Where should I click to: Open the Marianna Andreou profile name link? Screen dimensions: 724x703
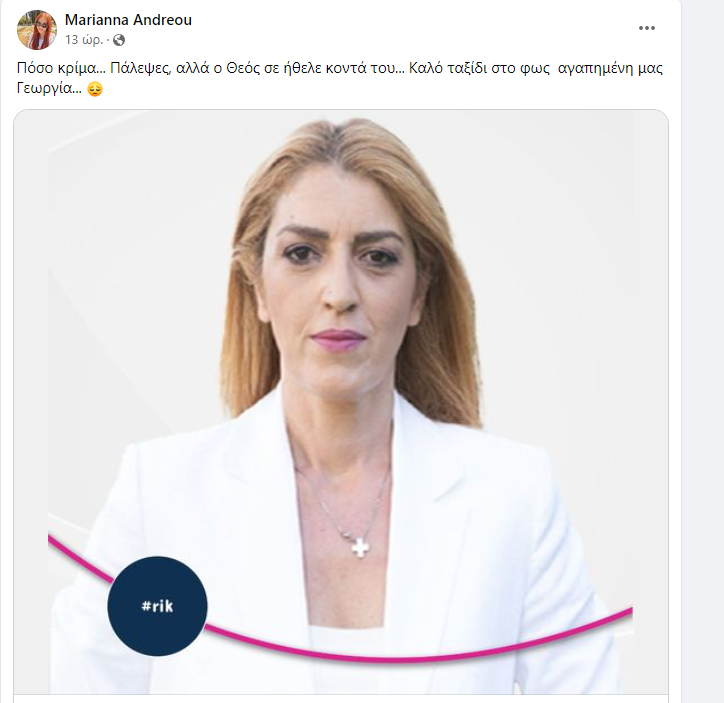point(128,20)
